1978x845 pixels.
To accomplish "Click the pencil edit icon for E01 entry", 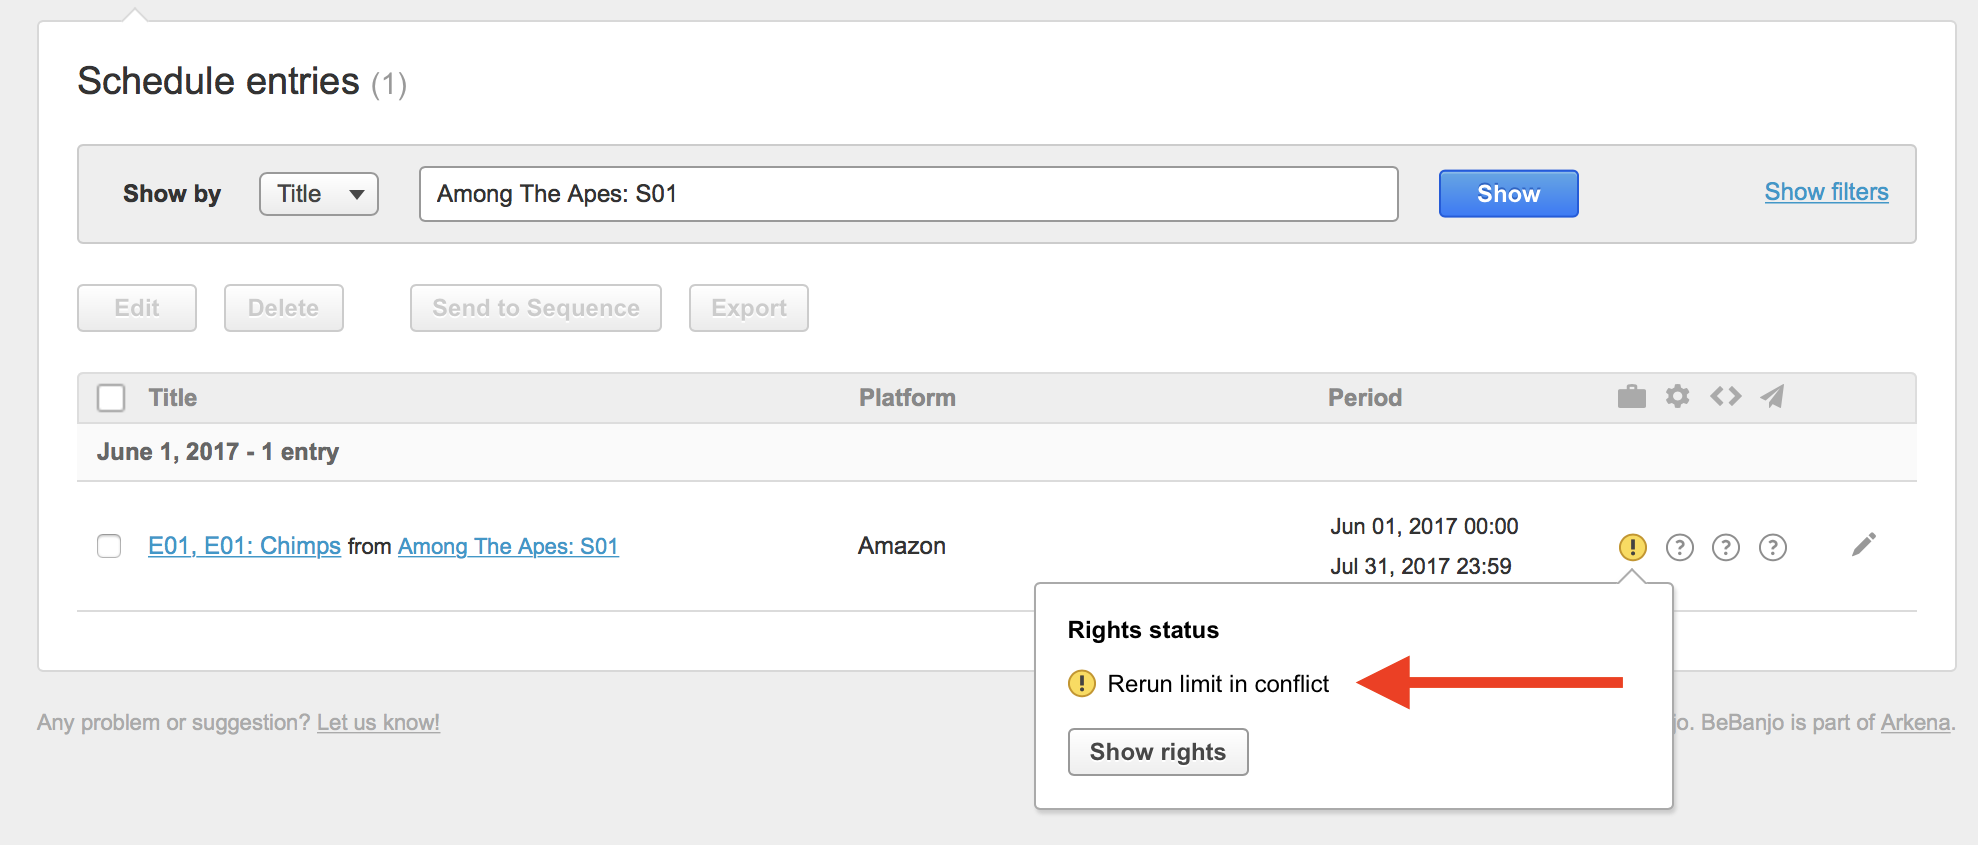I will click(1863, 545).
